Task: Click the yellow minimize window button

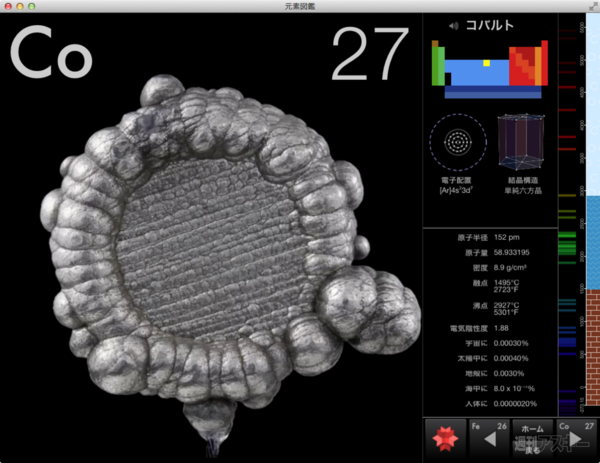Action: (20, 6)
